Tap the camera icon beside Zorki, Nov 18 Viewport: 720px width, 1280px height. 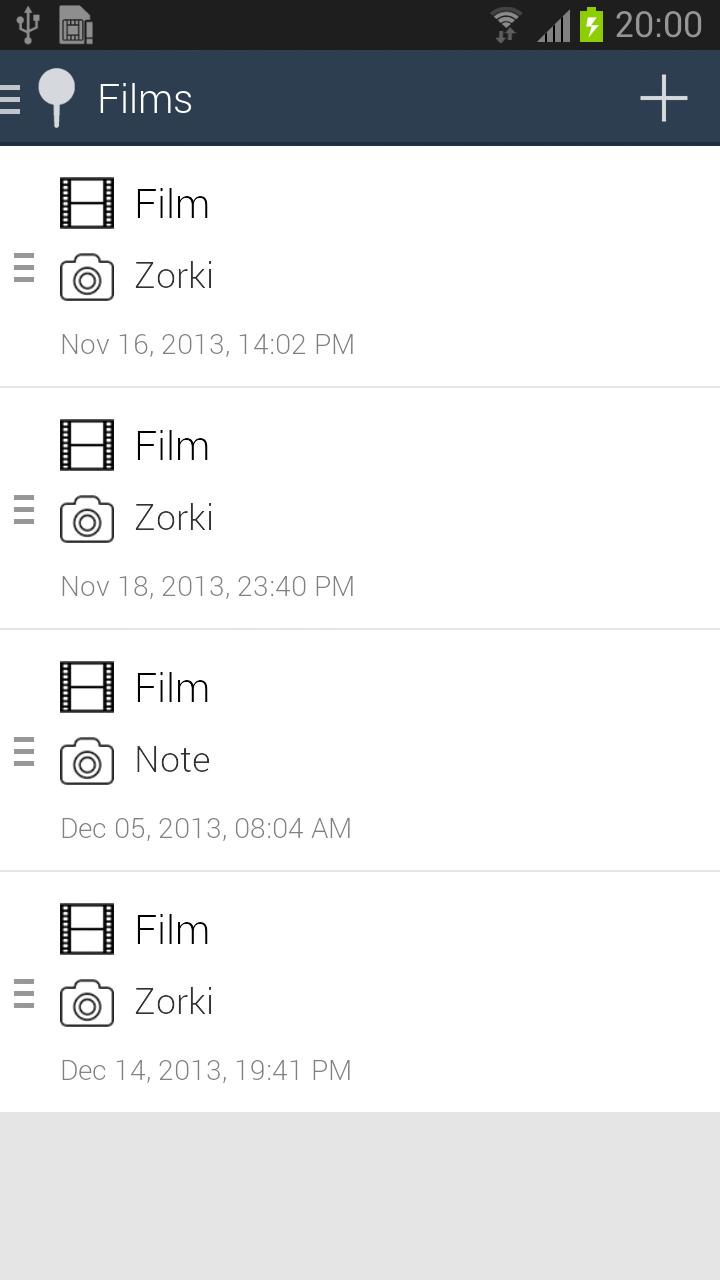click(87, 519)
